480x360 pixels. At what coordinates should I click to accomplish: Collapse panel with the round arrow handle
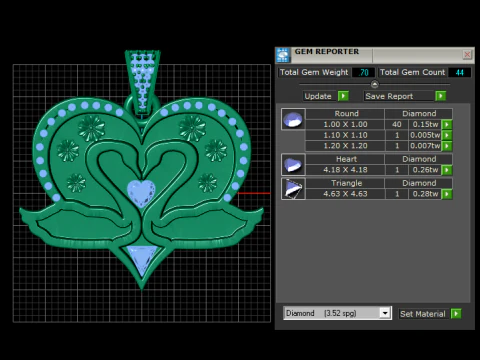tap(374, 84)
